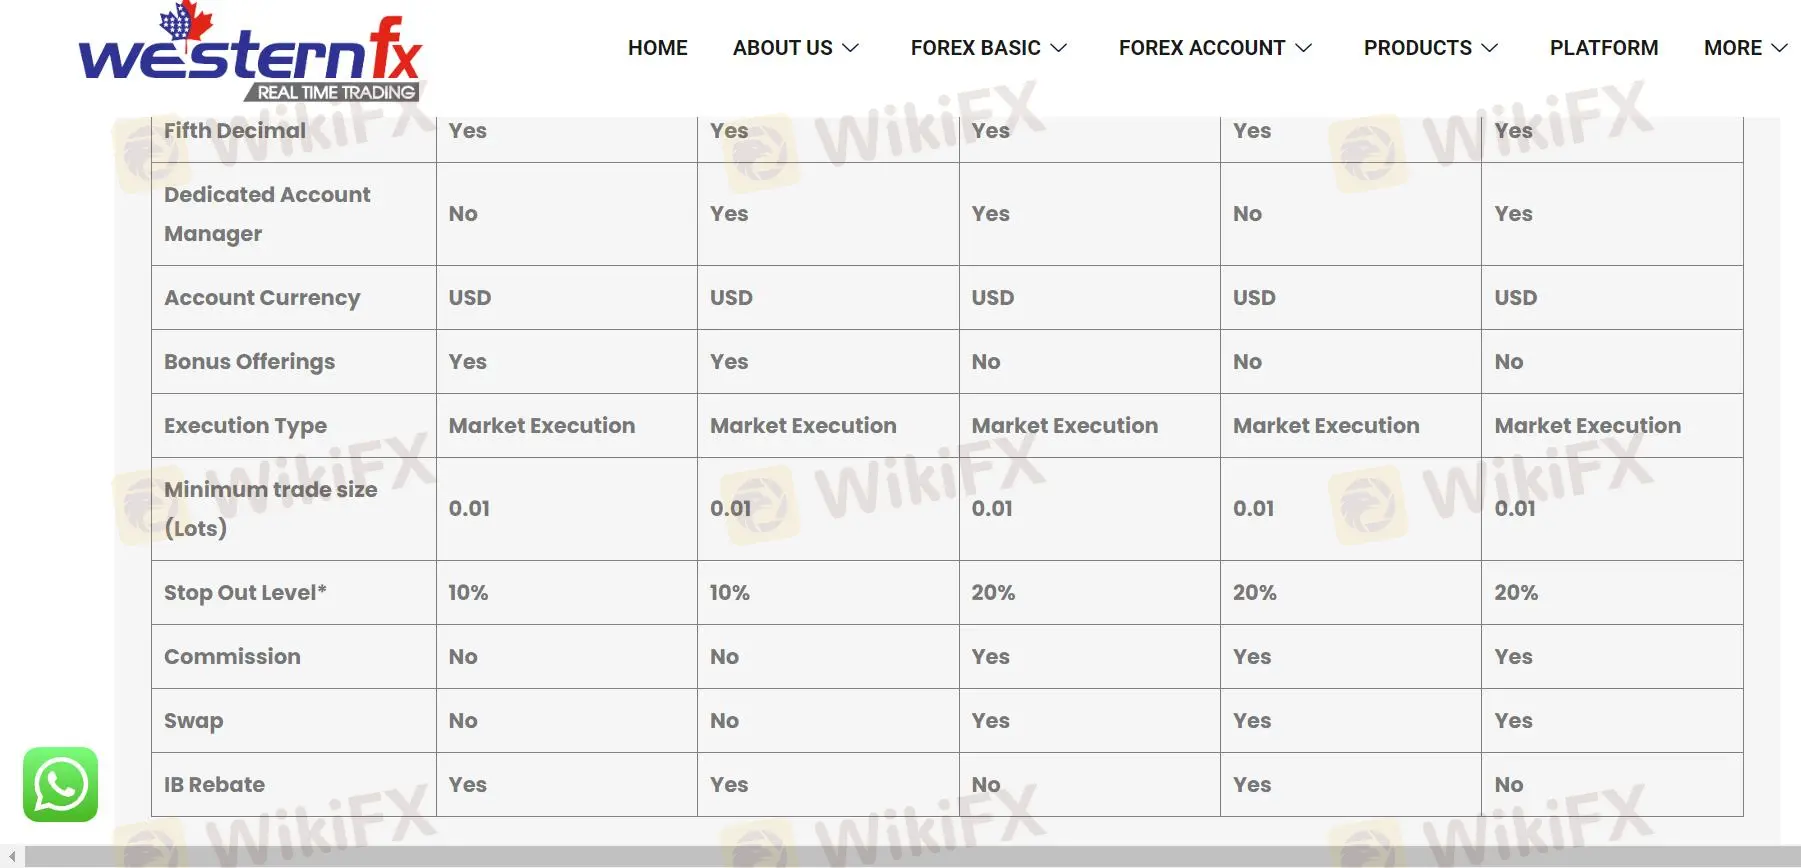Screen dimensions: 1801x868
Task: Open the WhatsApp chat icon
Action: click(x=60, y=784)
